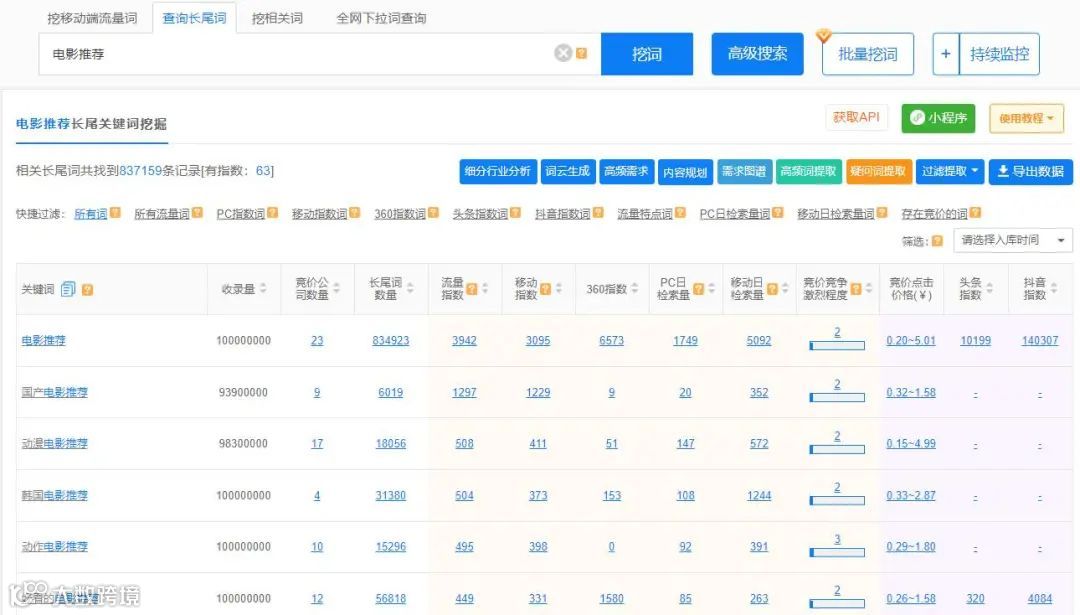Open the 请选择入库时间 dropdown

1013,240
